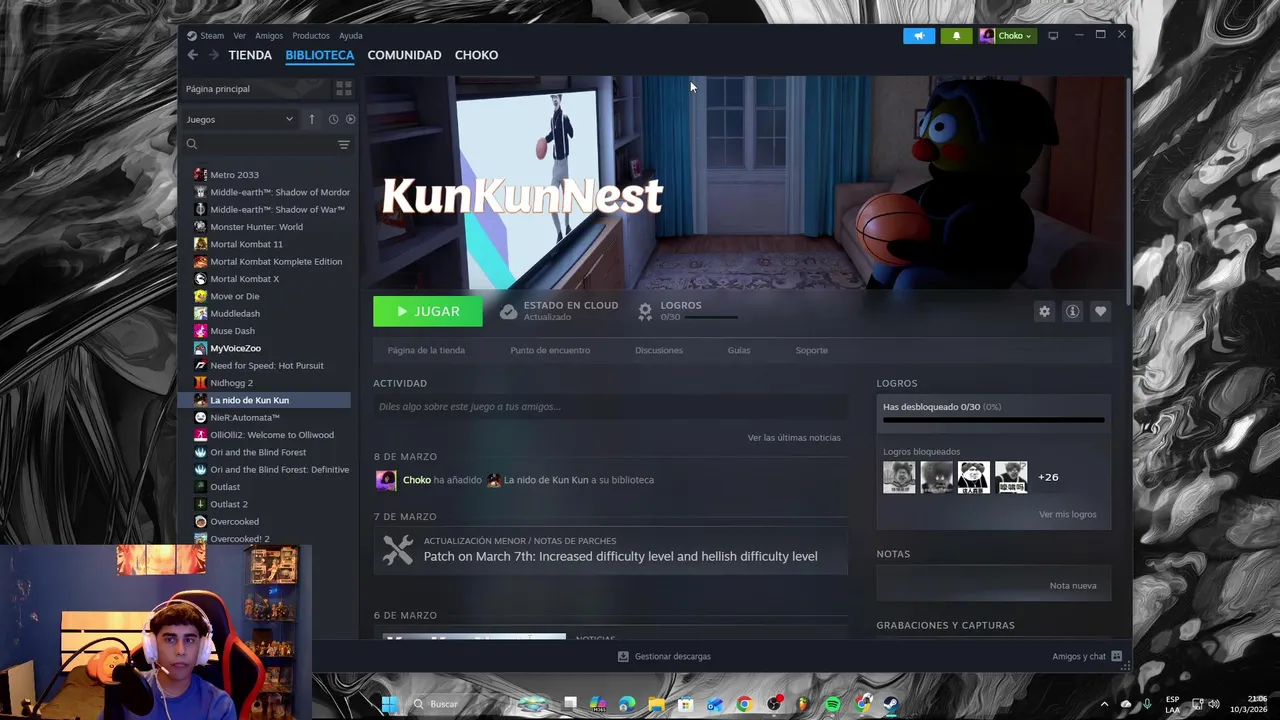Screen dimensions: 1280x720
Task: Go back with the left arrow
Action: 193,55
